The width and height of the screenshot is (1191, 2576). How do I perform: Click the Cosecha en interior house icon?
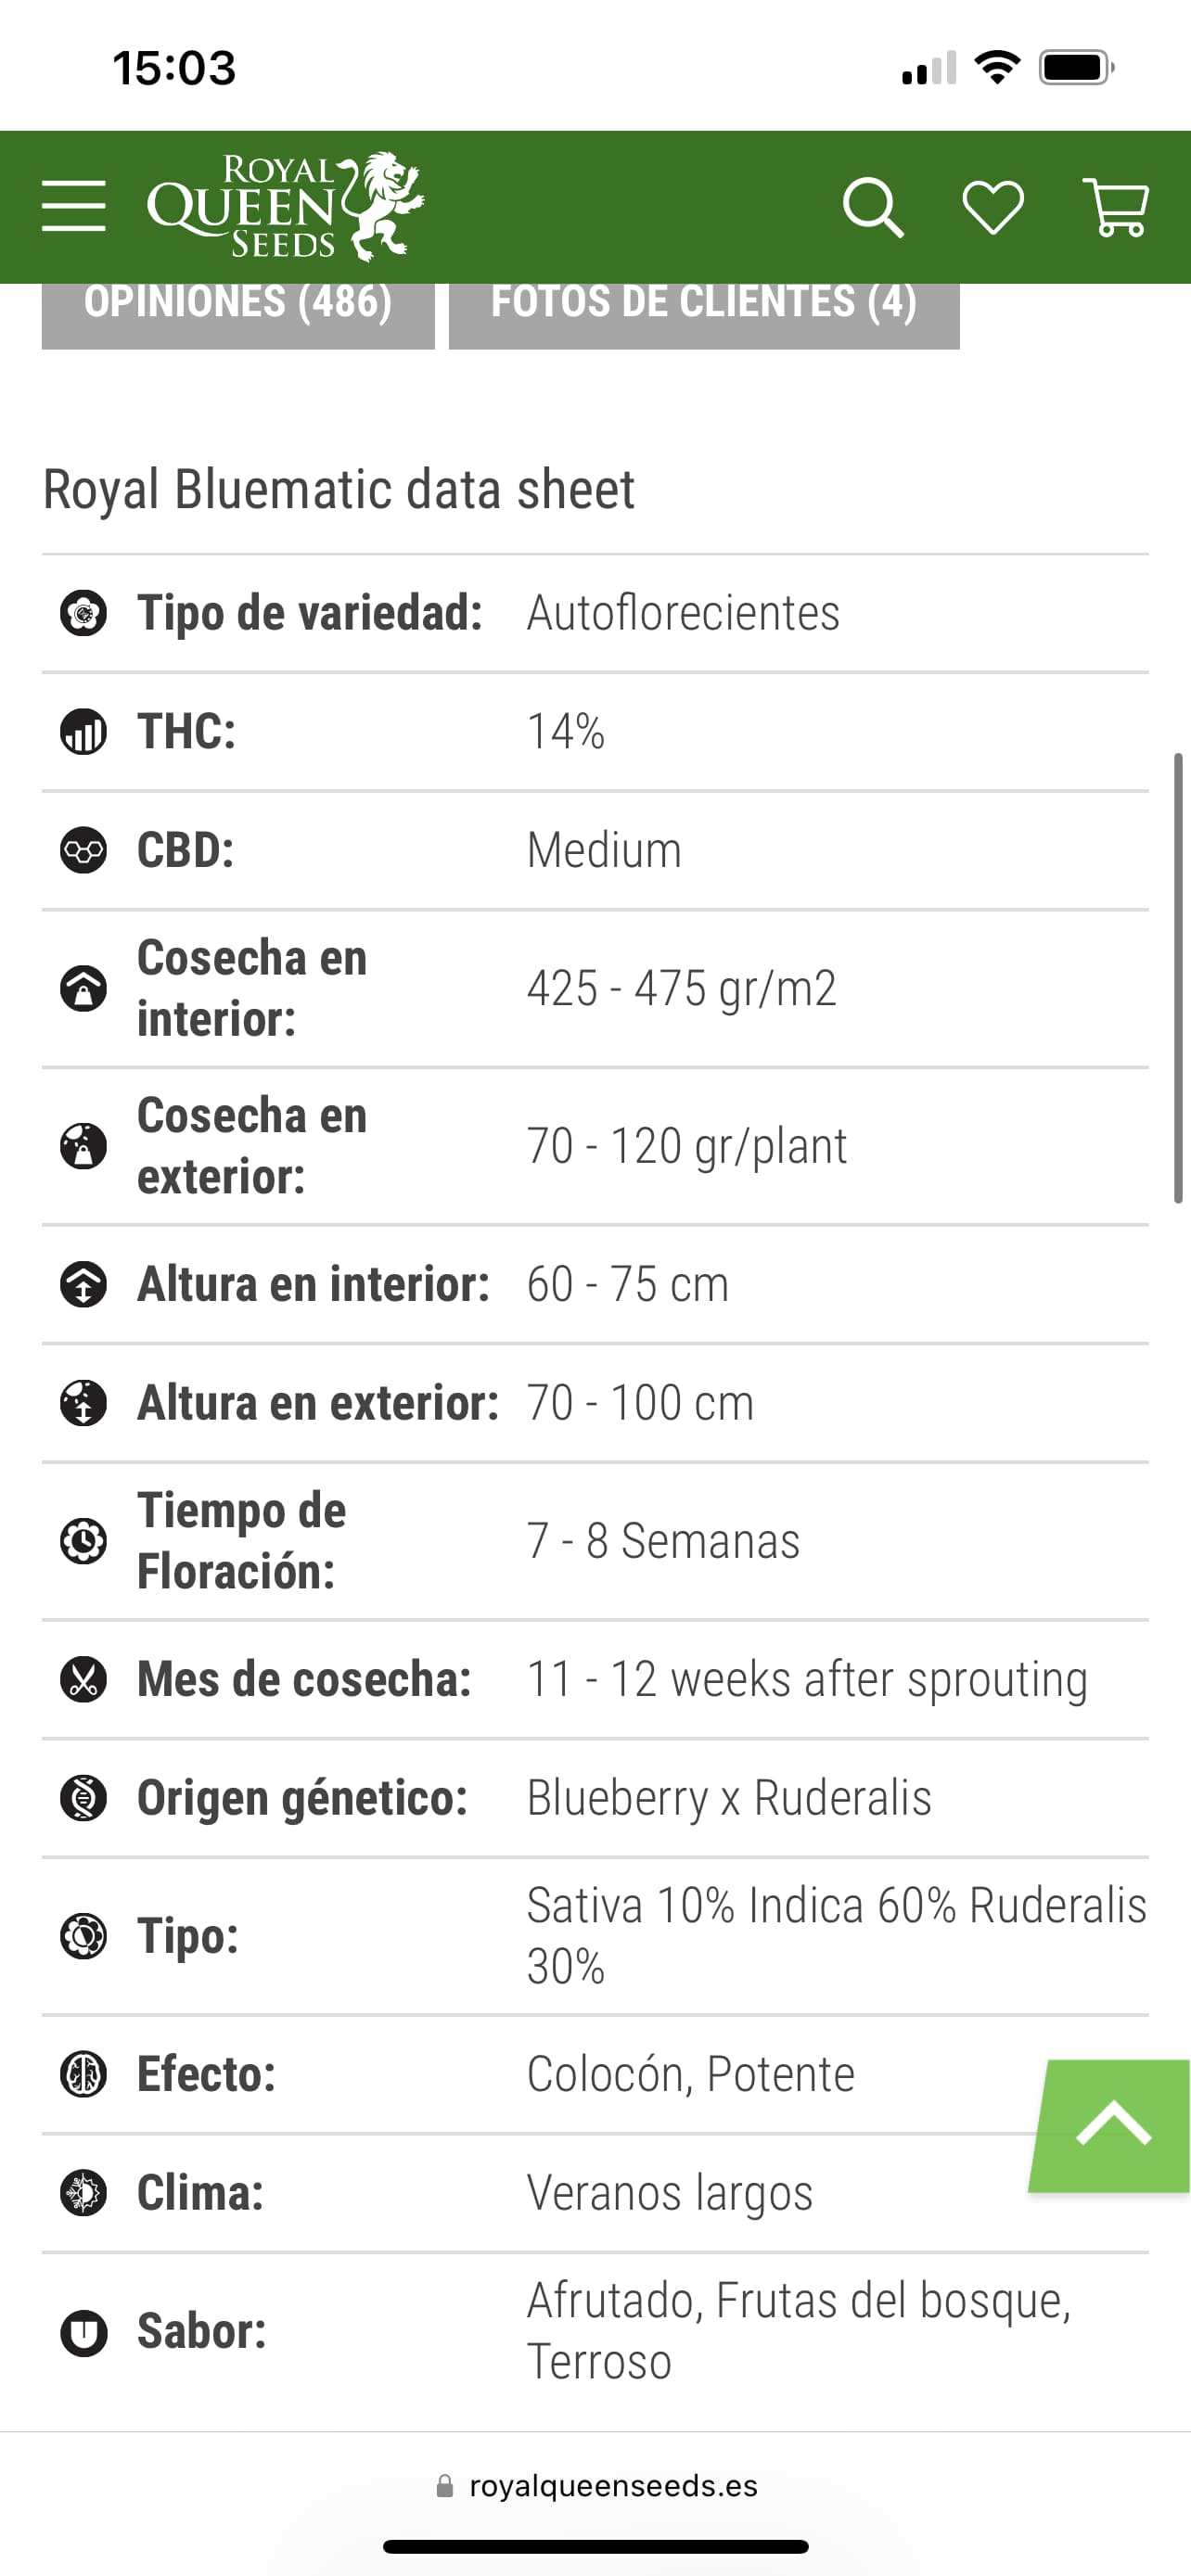pyautogui.click(x=83, y=988)
